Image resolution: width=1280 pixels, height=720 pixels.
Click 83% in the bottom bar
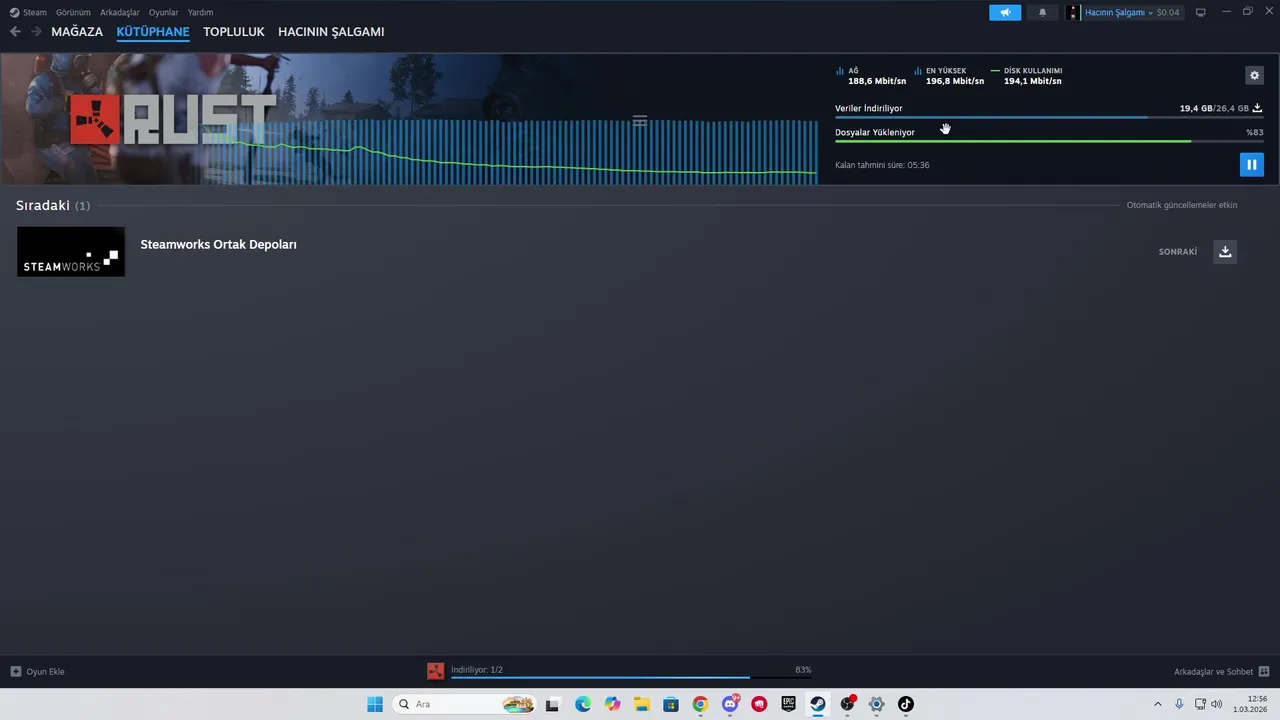pyautogui.click(x=803, y=670)
